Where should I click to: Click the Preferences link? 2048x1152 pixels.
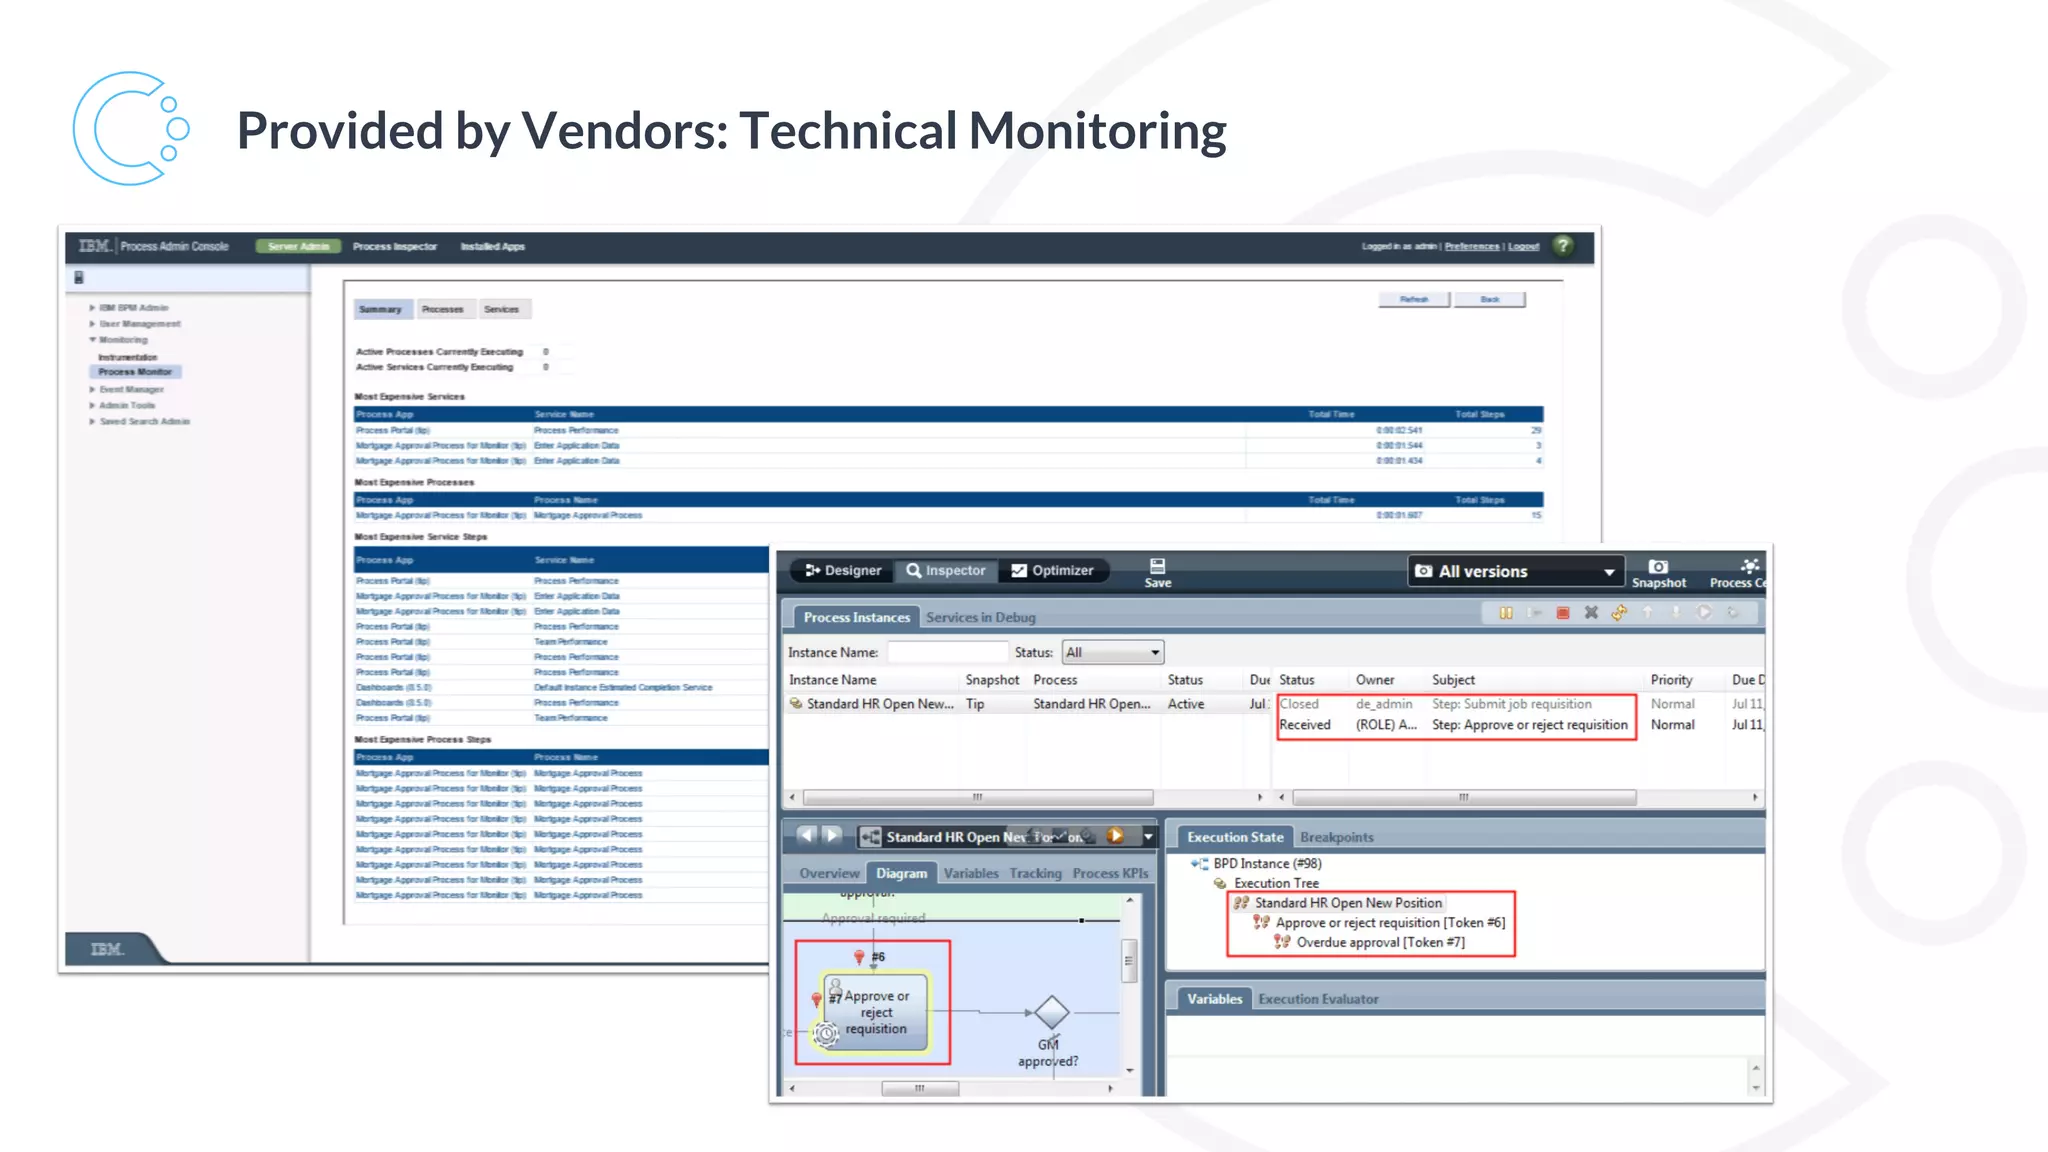pyautogui.click(x=1471, y=246)
